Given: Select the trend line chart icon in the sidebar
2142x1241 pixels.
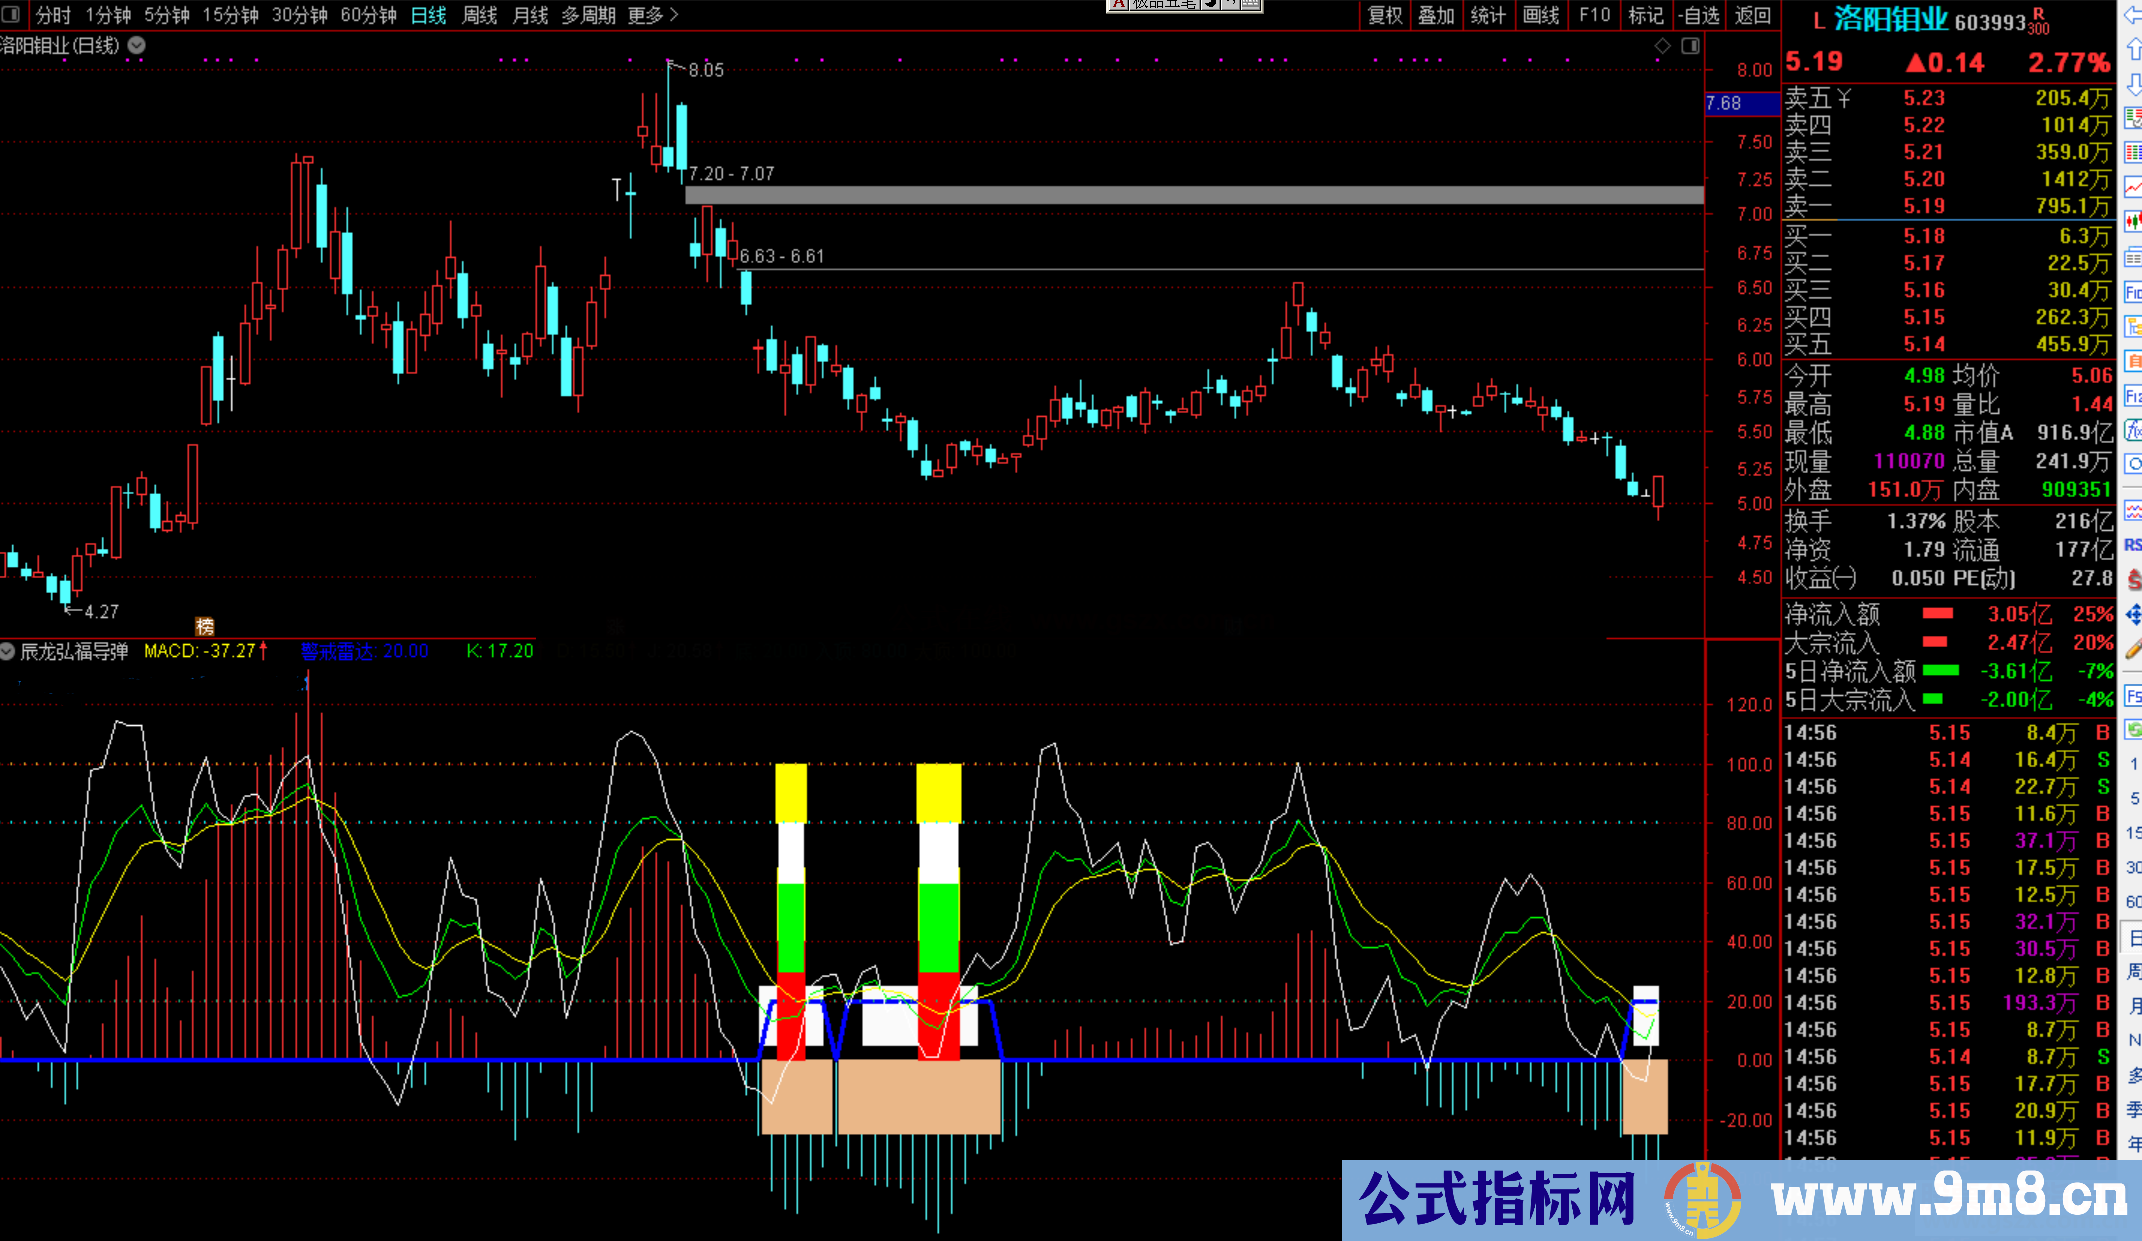Looking at the screenshot, I should coord(2133,188).
